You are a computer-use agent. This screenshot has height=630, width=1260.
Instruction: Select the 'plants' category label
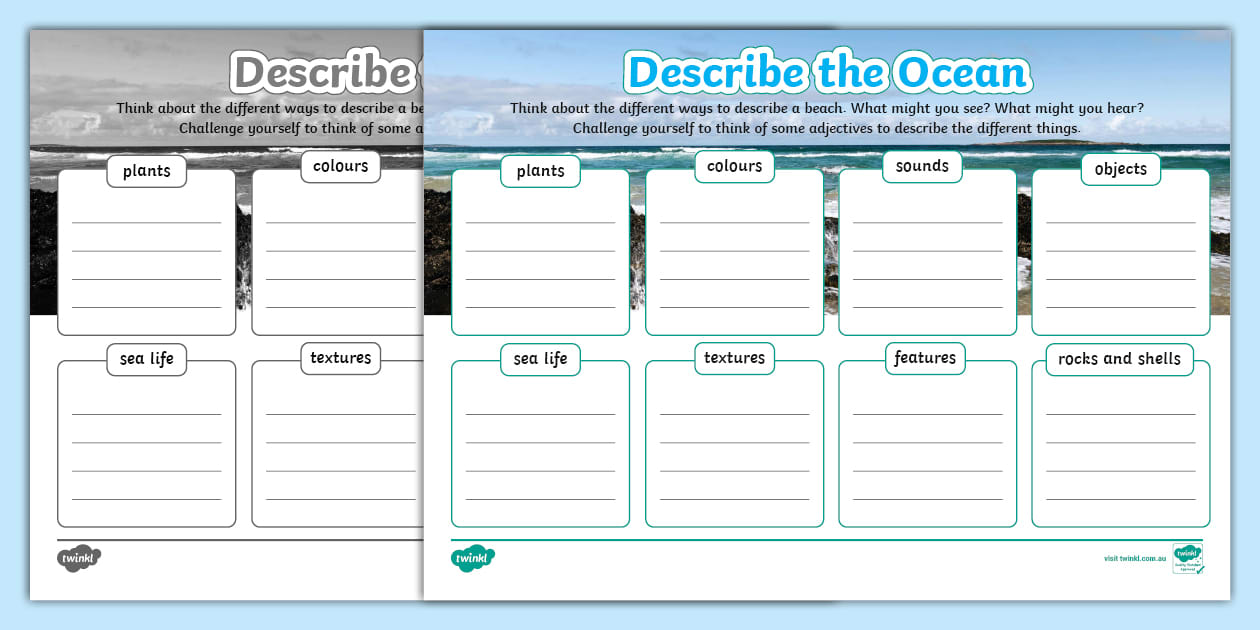(540, 171)
